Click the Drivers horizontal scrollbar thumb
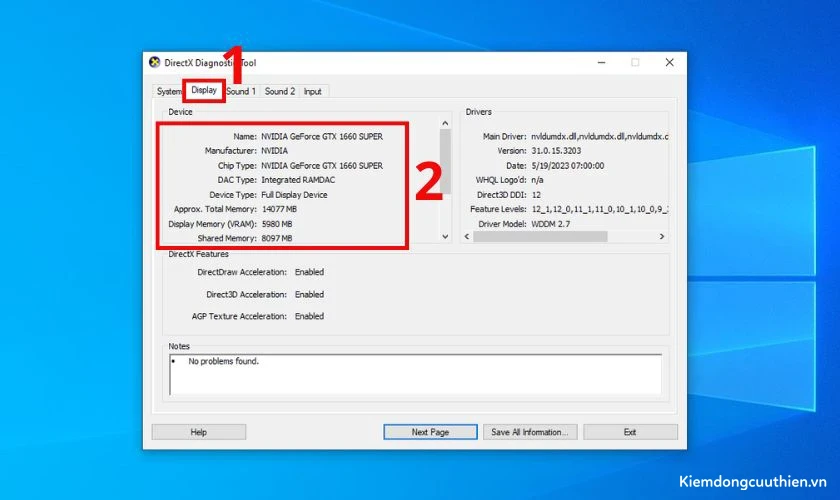840x500 pixels. (x=540, y=236)
